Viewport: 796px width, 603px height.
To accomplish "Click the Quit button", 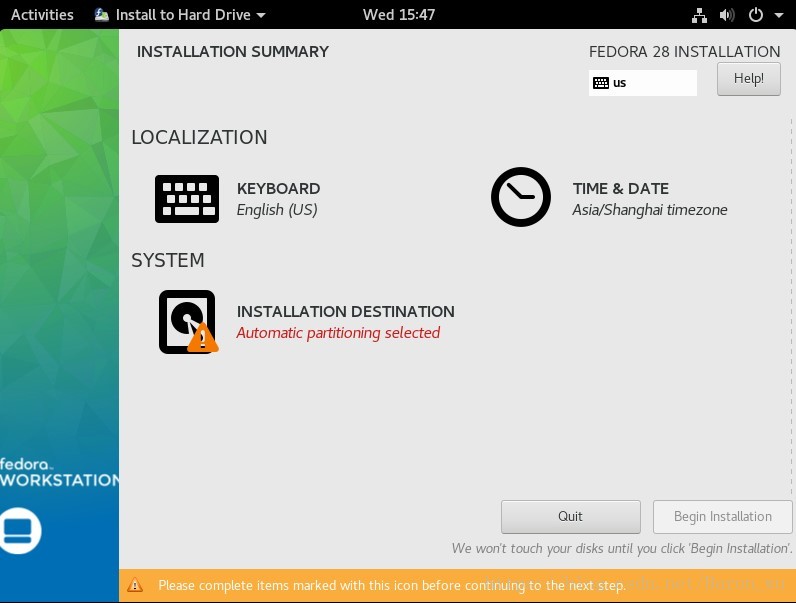I will tap(571, 517).
